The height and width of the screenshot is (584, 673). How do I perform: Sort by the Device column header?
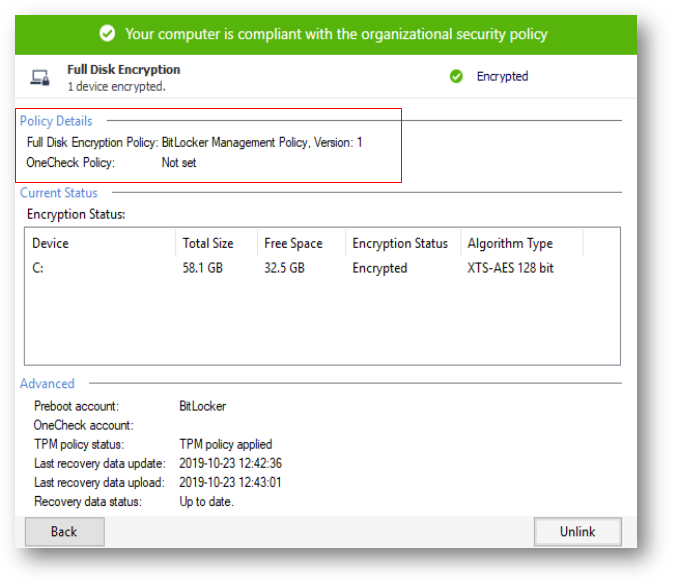click(50, 243)
